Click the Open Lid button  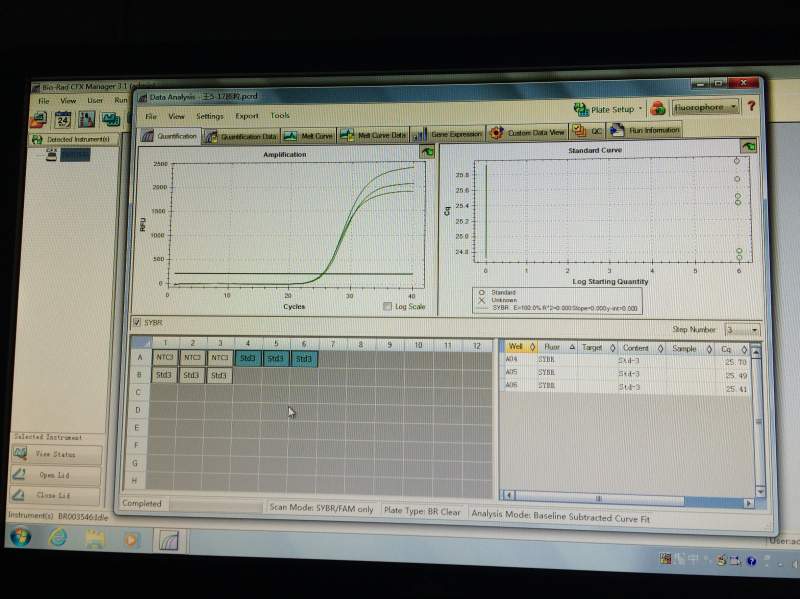(56, 475)
